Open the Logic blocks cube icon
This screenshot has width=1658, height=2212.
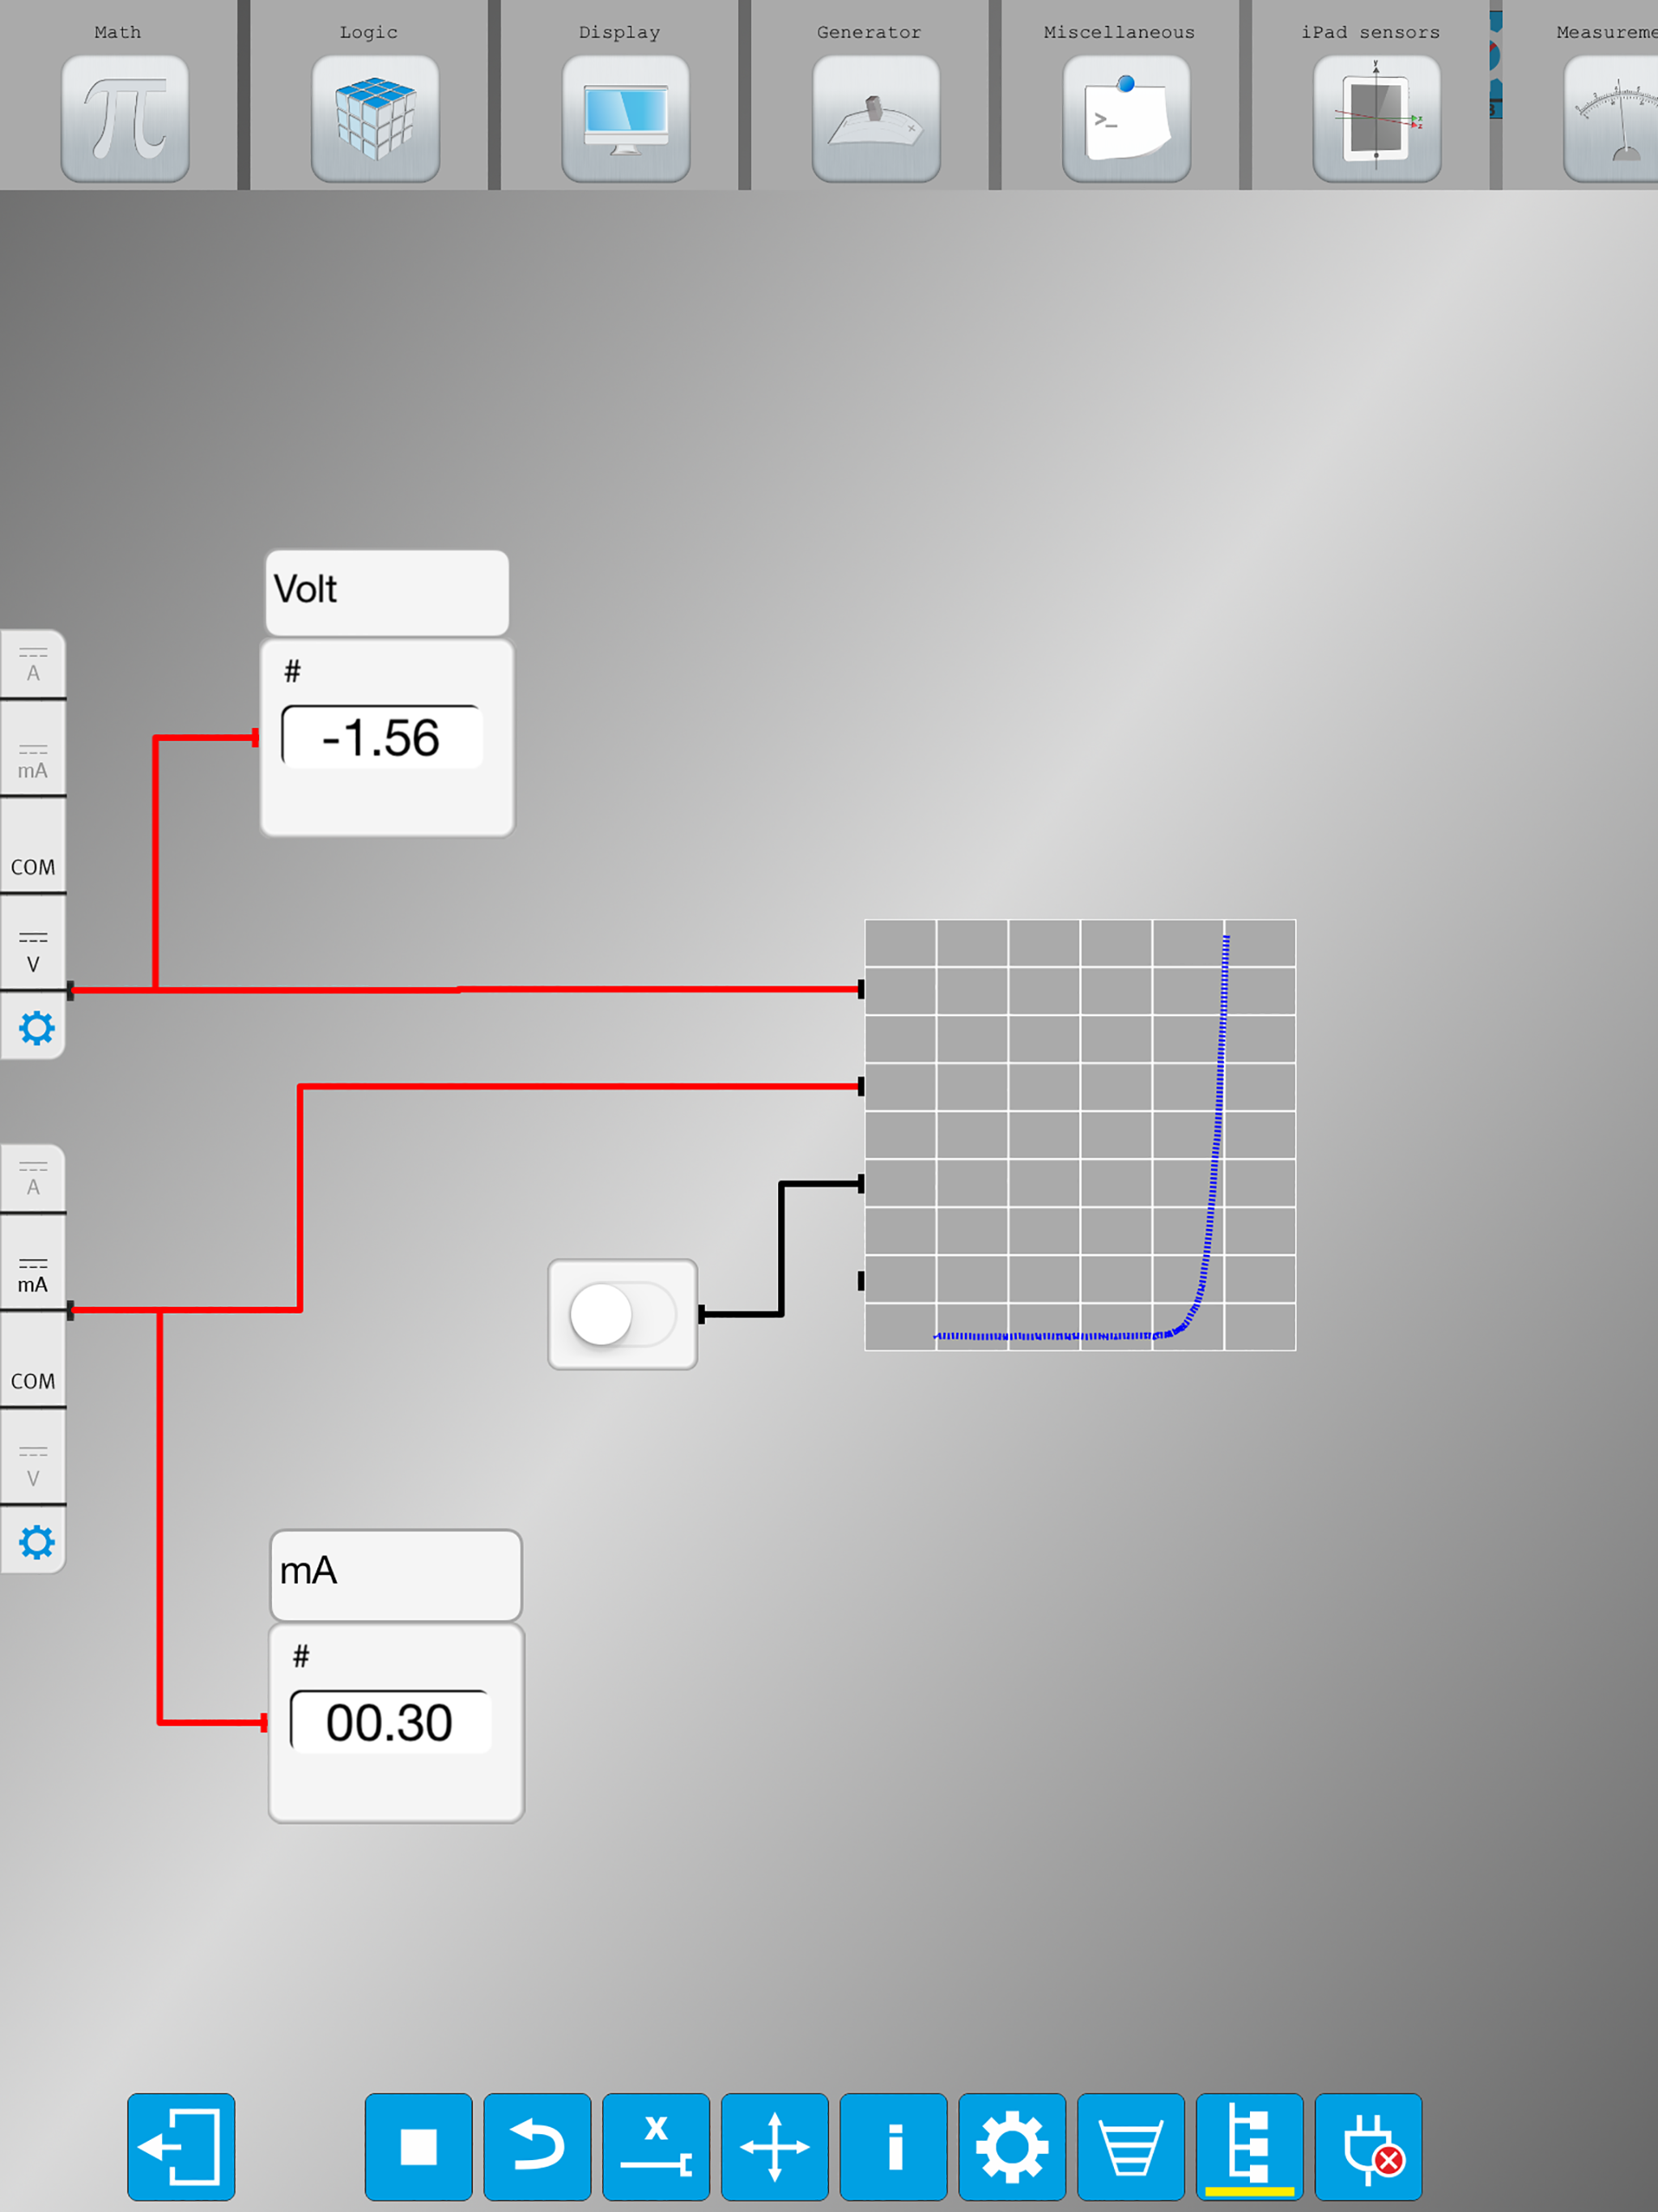coord(375,118)
